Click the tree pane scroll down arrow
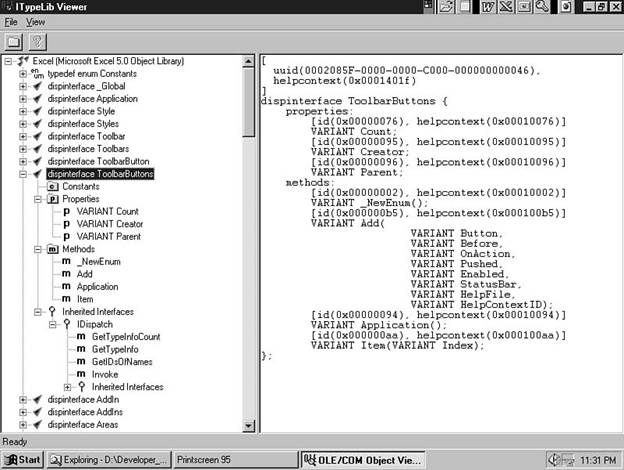Image resolution: width=624 pixels, height=470 pixels. tap(249, 426)
